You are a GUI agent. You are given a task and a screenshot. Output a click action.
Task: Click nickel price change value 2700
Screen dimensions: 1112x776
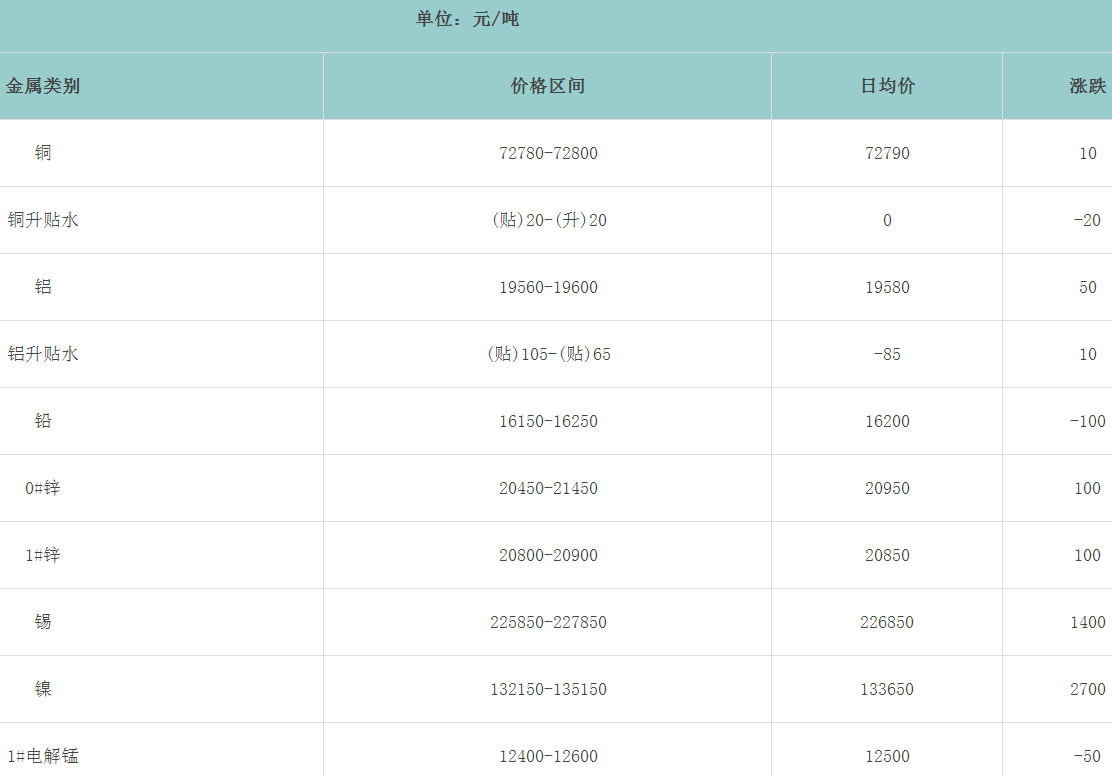(x=1087, y=689)
